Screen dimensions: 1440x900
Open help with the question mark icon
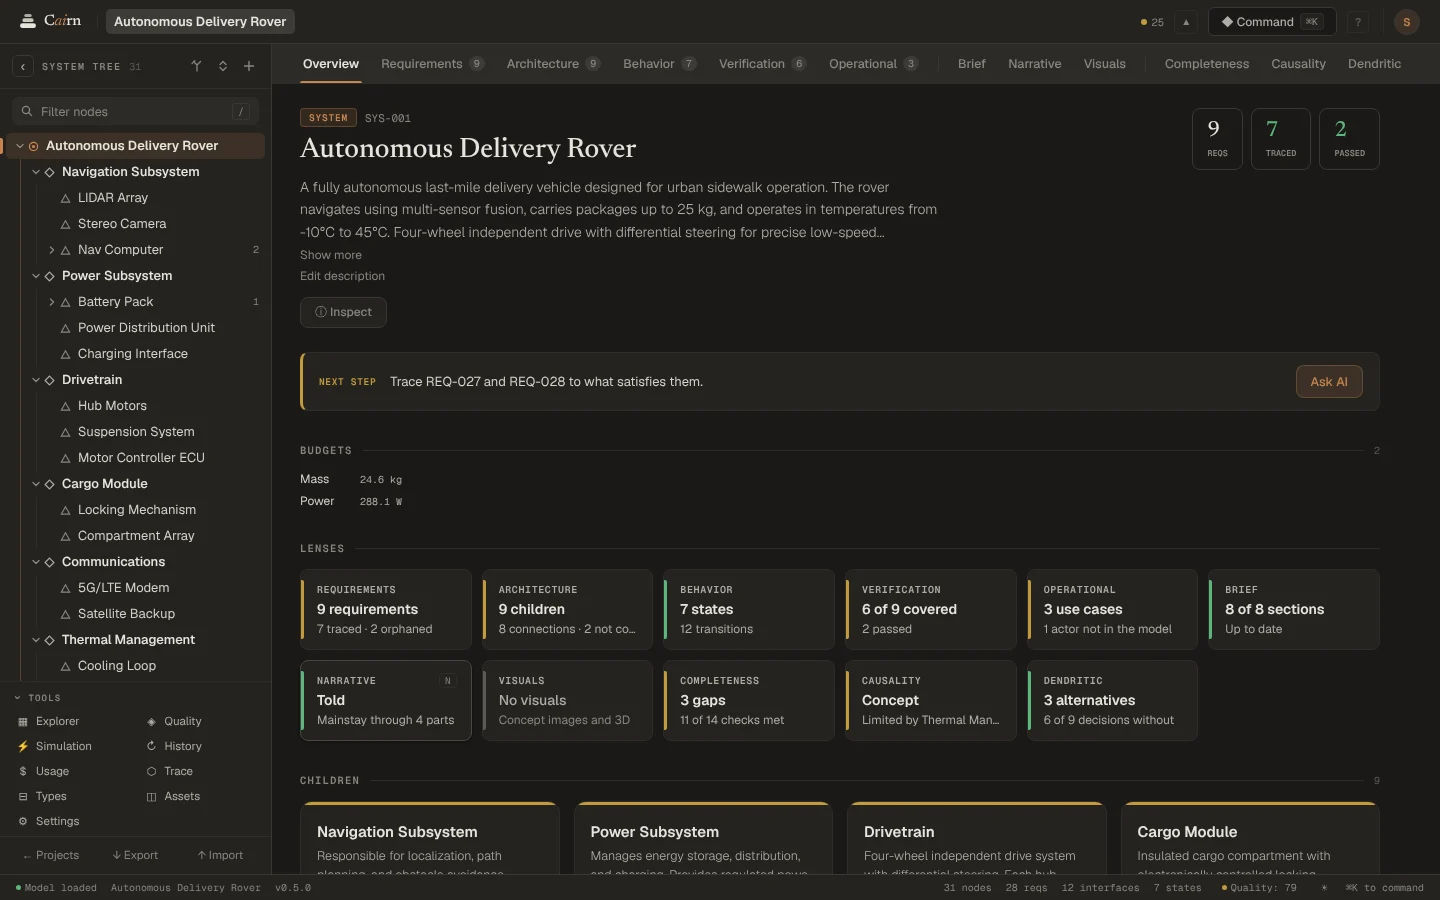coord(1358,22)
